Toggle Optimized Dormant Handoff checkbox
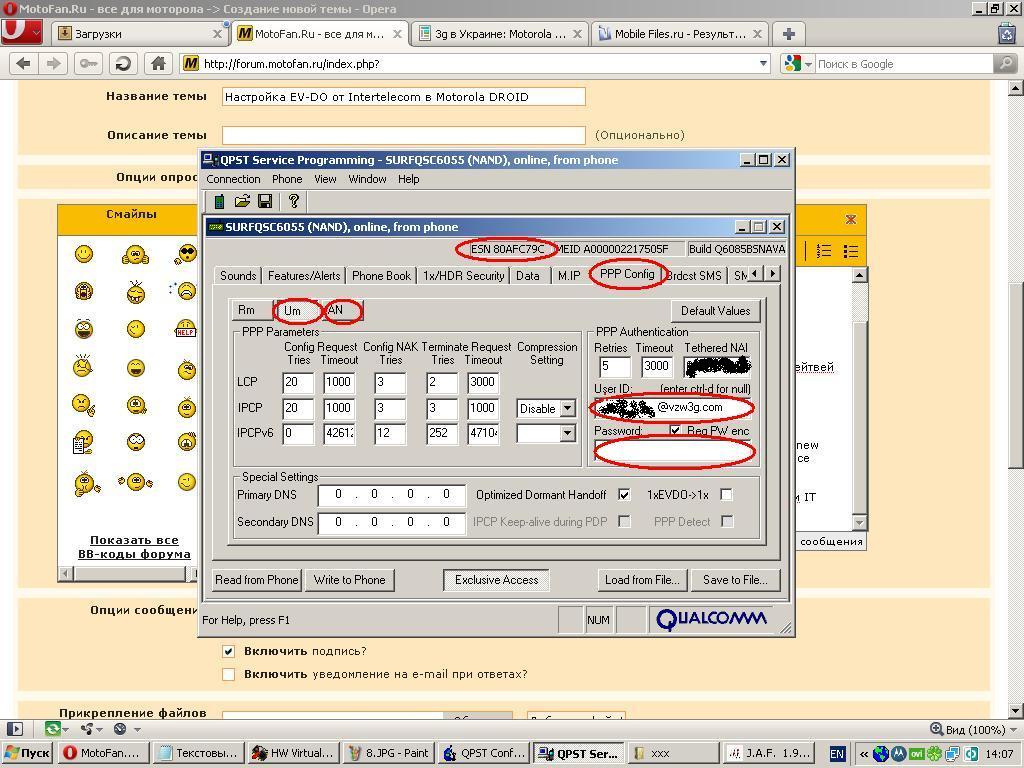The image size is (1024, 768). pos(624,495)
